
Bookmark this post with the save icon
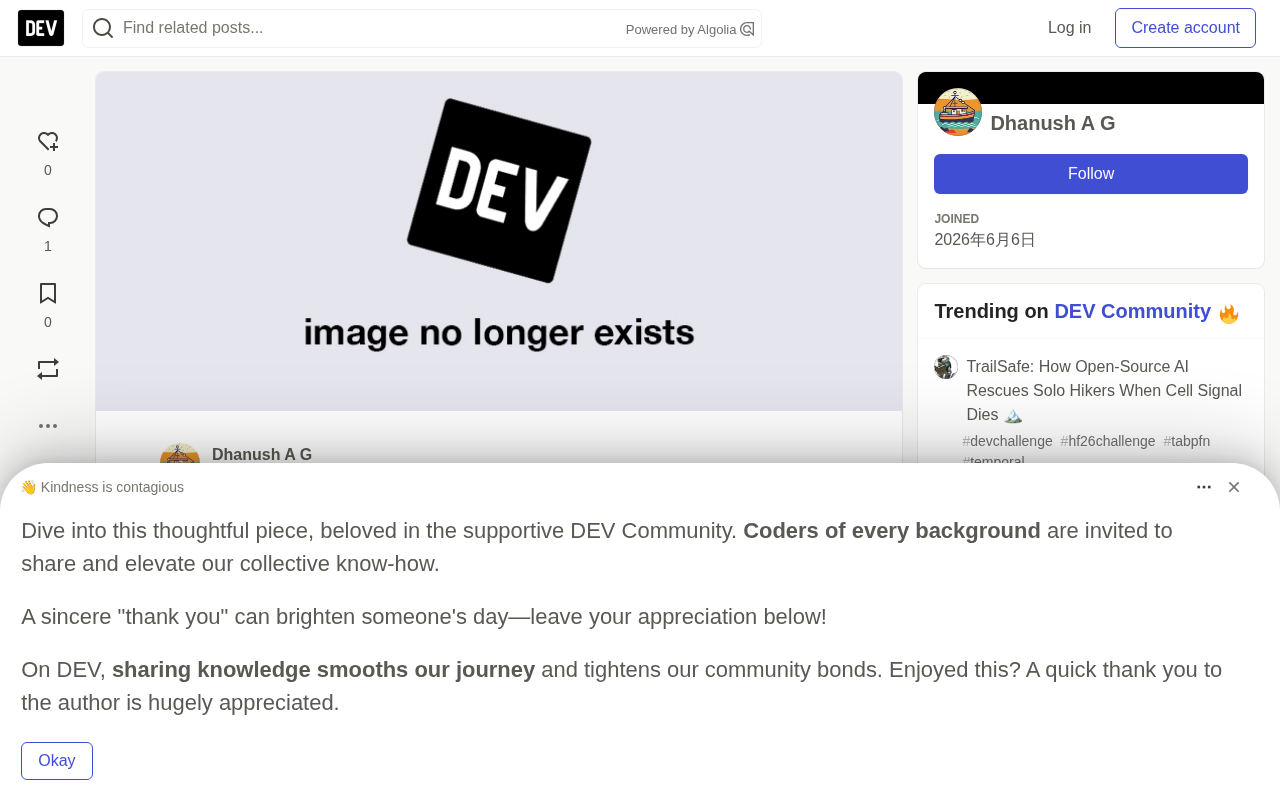48,294
